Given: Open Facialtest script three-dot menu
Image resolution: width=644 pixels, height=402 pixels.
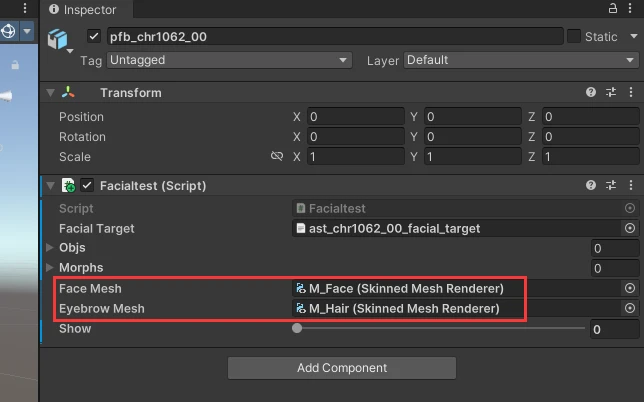Looking at the screenshot, I should coord(631,185).
